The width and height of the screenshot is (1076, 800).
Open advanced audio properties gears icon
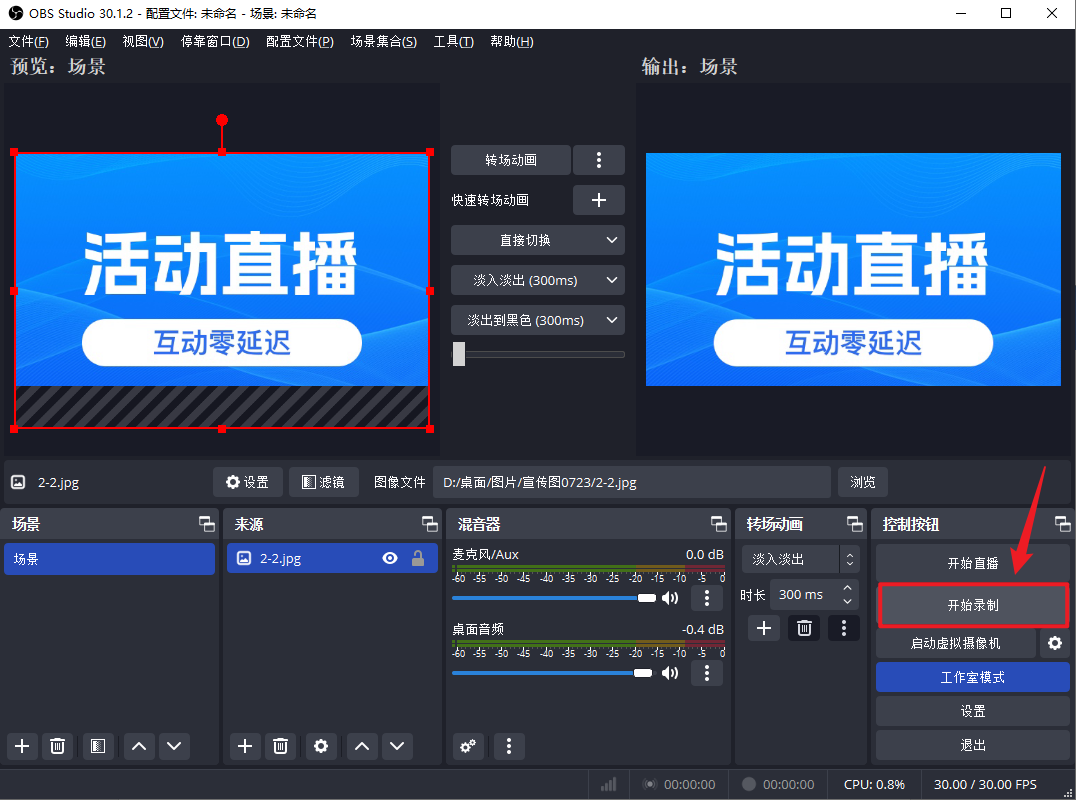[x=468, y=746]
